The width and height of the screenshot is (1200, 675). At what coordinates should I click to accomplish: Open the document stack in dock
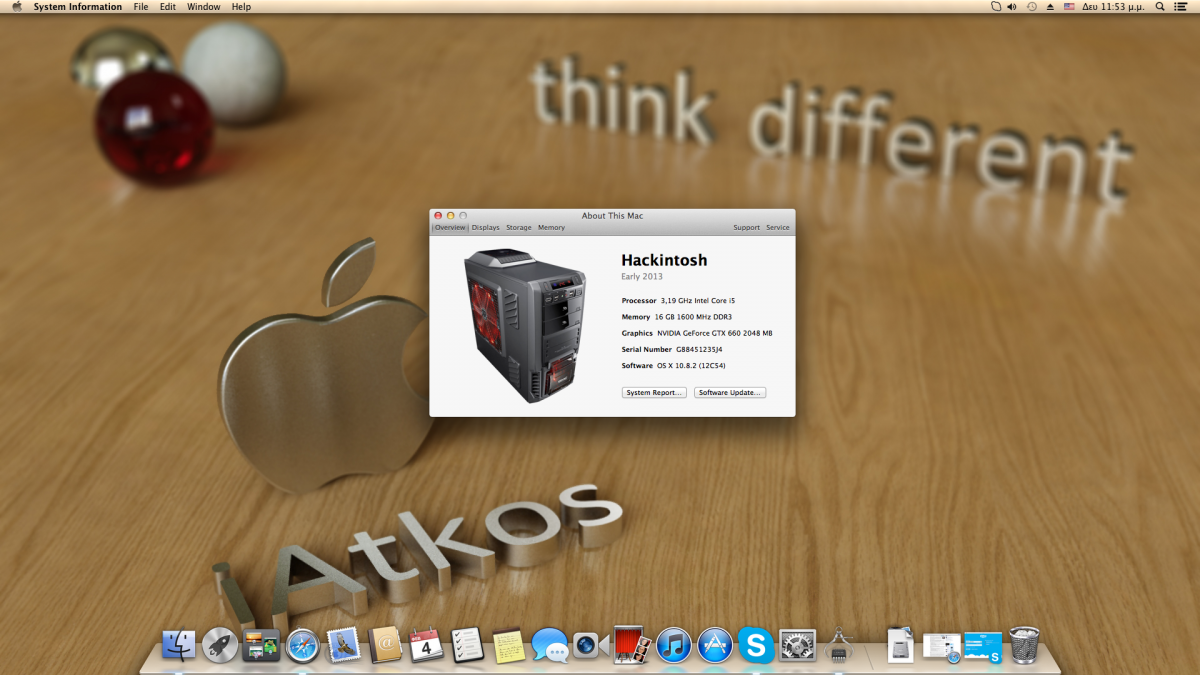point(901,645)
